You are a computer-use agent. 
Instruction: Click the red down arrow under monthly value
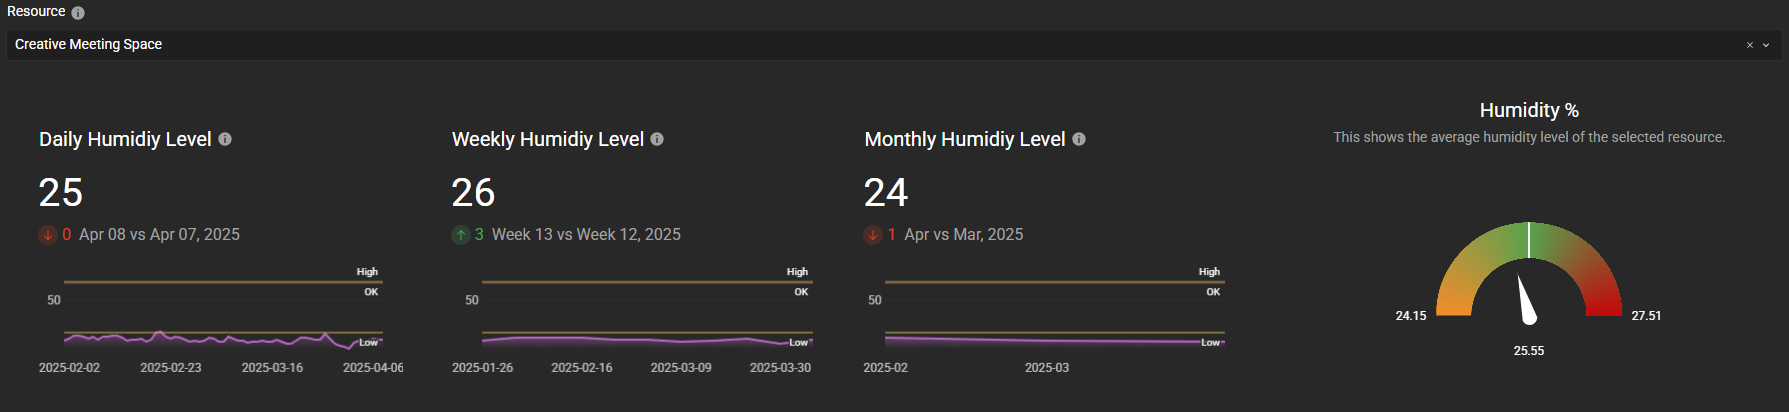point(873,235)
